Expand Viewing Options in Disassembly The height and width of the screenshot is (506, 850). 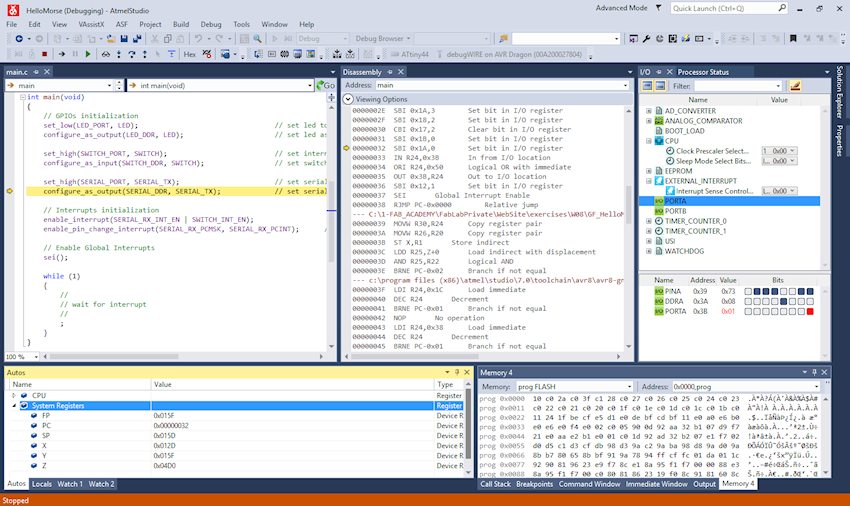tap(348, 100)
